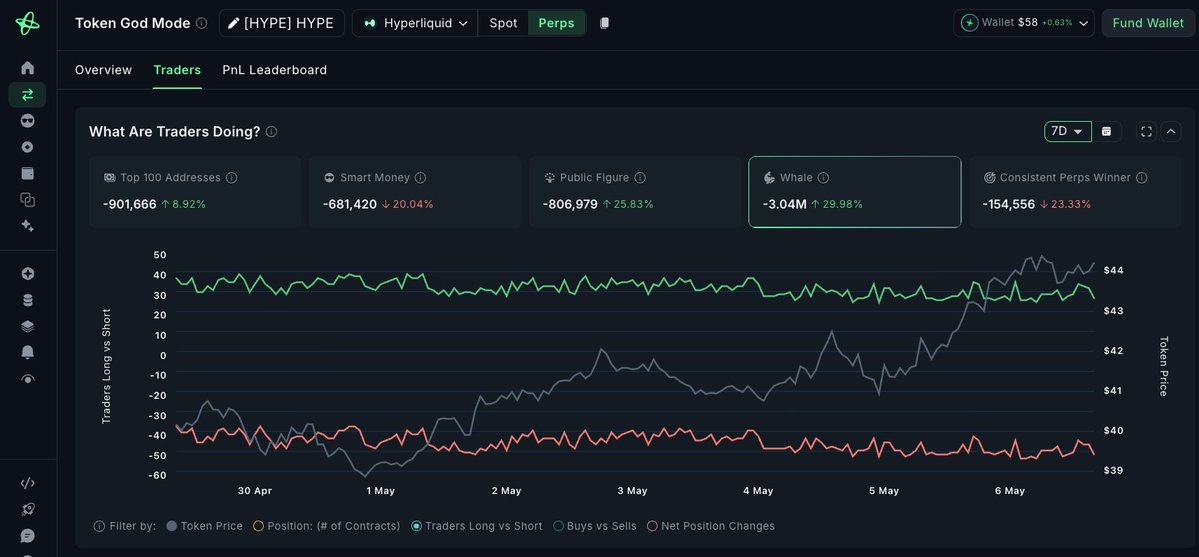
Task: Select the Top 100 Addresses card
Action: [x=195, y=192]
